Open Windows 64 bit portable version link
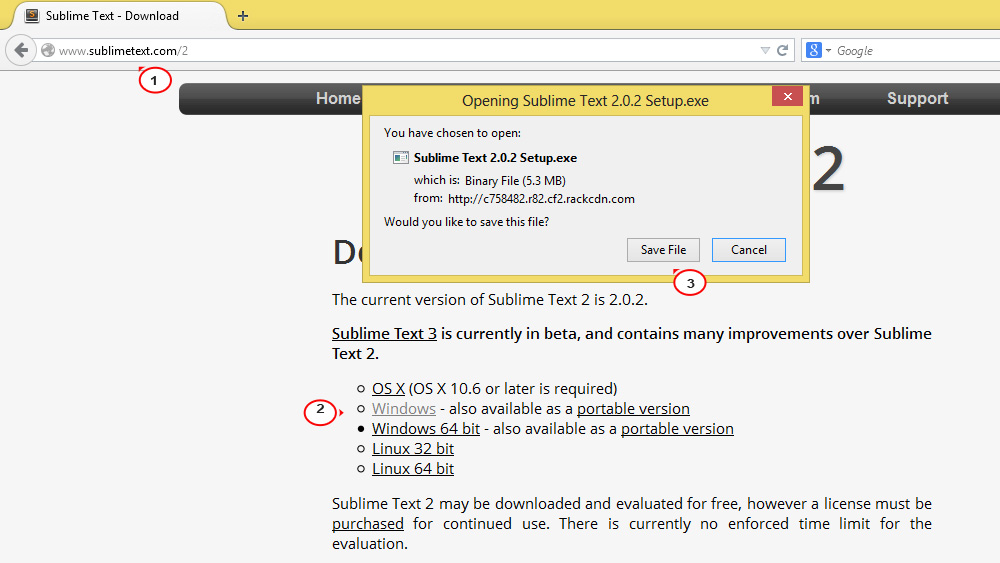Image resolution: width=1000 pixels, height=563 pixels. (677, 428)
